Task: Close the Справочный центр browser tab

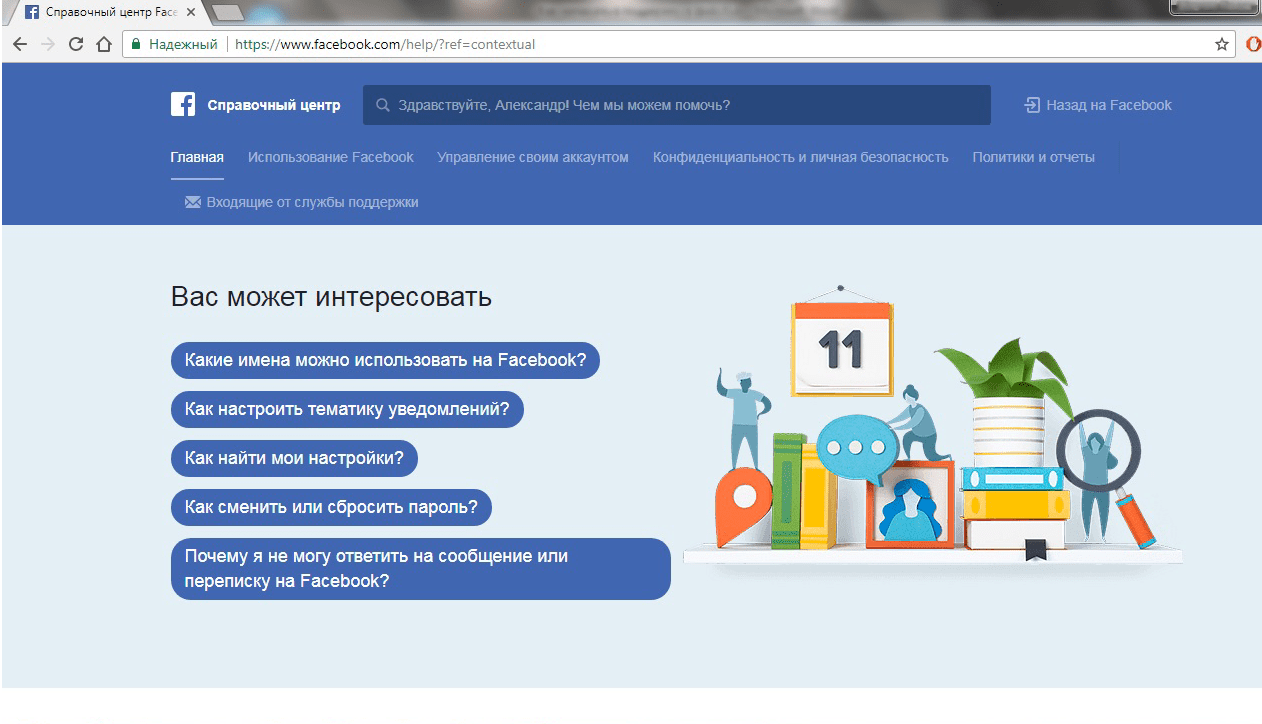Action: (191, 13)
